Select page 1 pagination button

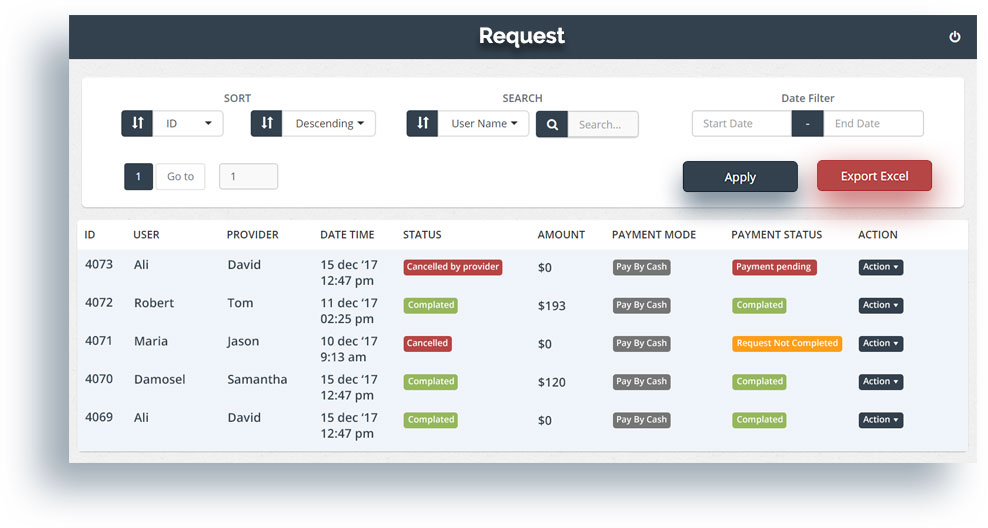[138, 176]
